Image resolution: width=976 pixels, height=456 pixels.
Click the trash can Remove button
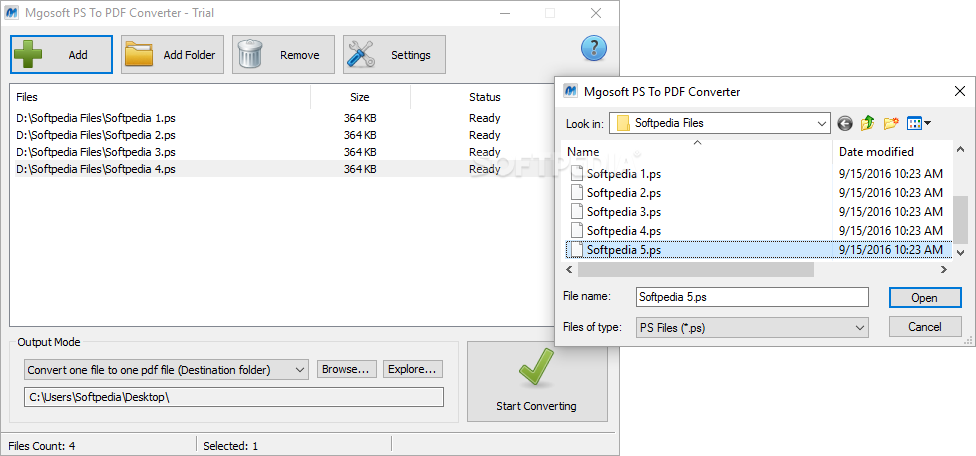coord(283,55)
